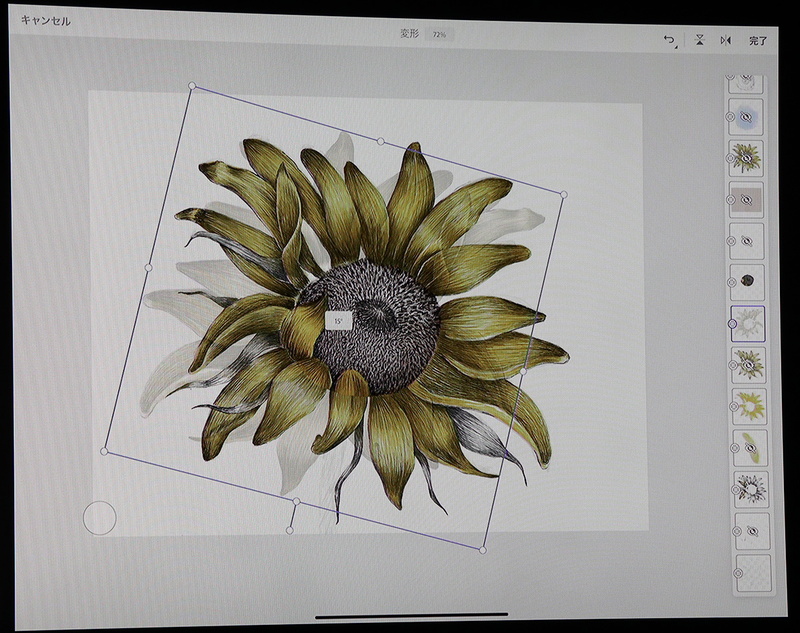Unhide the nearly empty layer below the line-art layer
This screenshot has width=800, height=633.
[x=753, y=531]
